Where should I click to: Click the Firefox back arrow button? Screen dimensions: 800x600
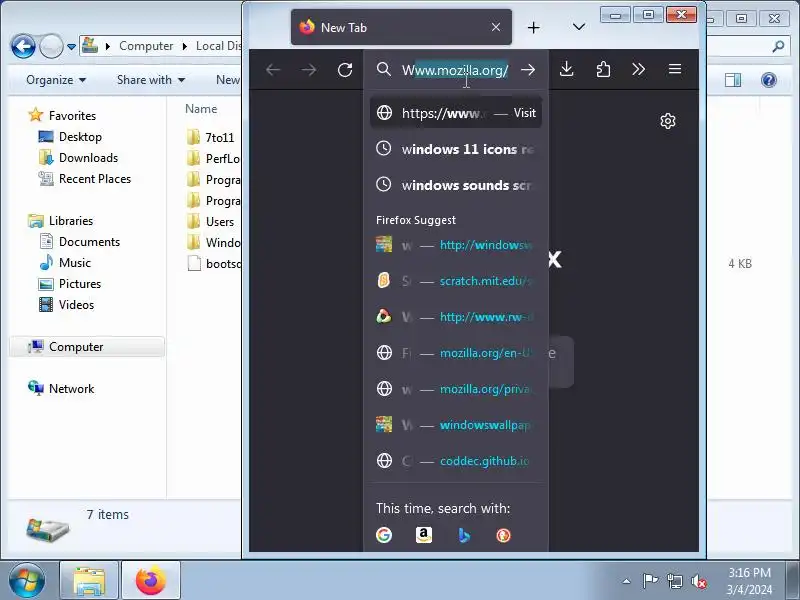[x=273, y=69]
